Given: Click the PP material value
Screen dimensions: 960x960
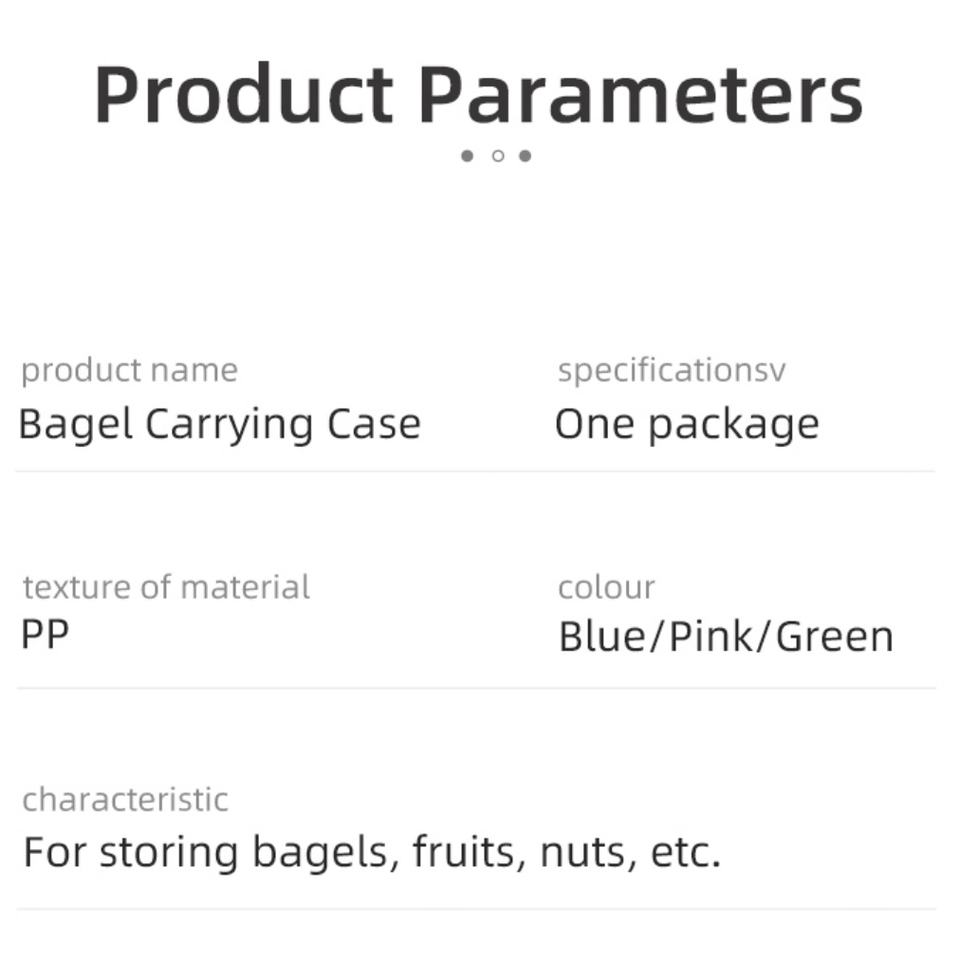Looking at the screenshot, I should (45, 634).
